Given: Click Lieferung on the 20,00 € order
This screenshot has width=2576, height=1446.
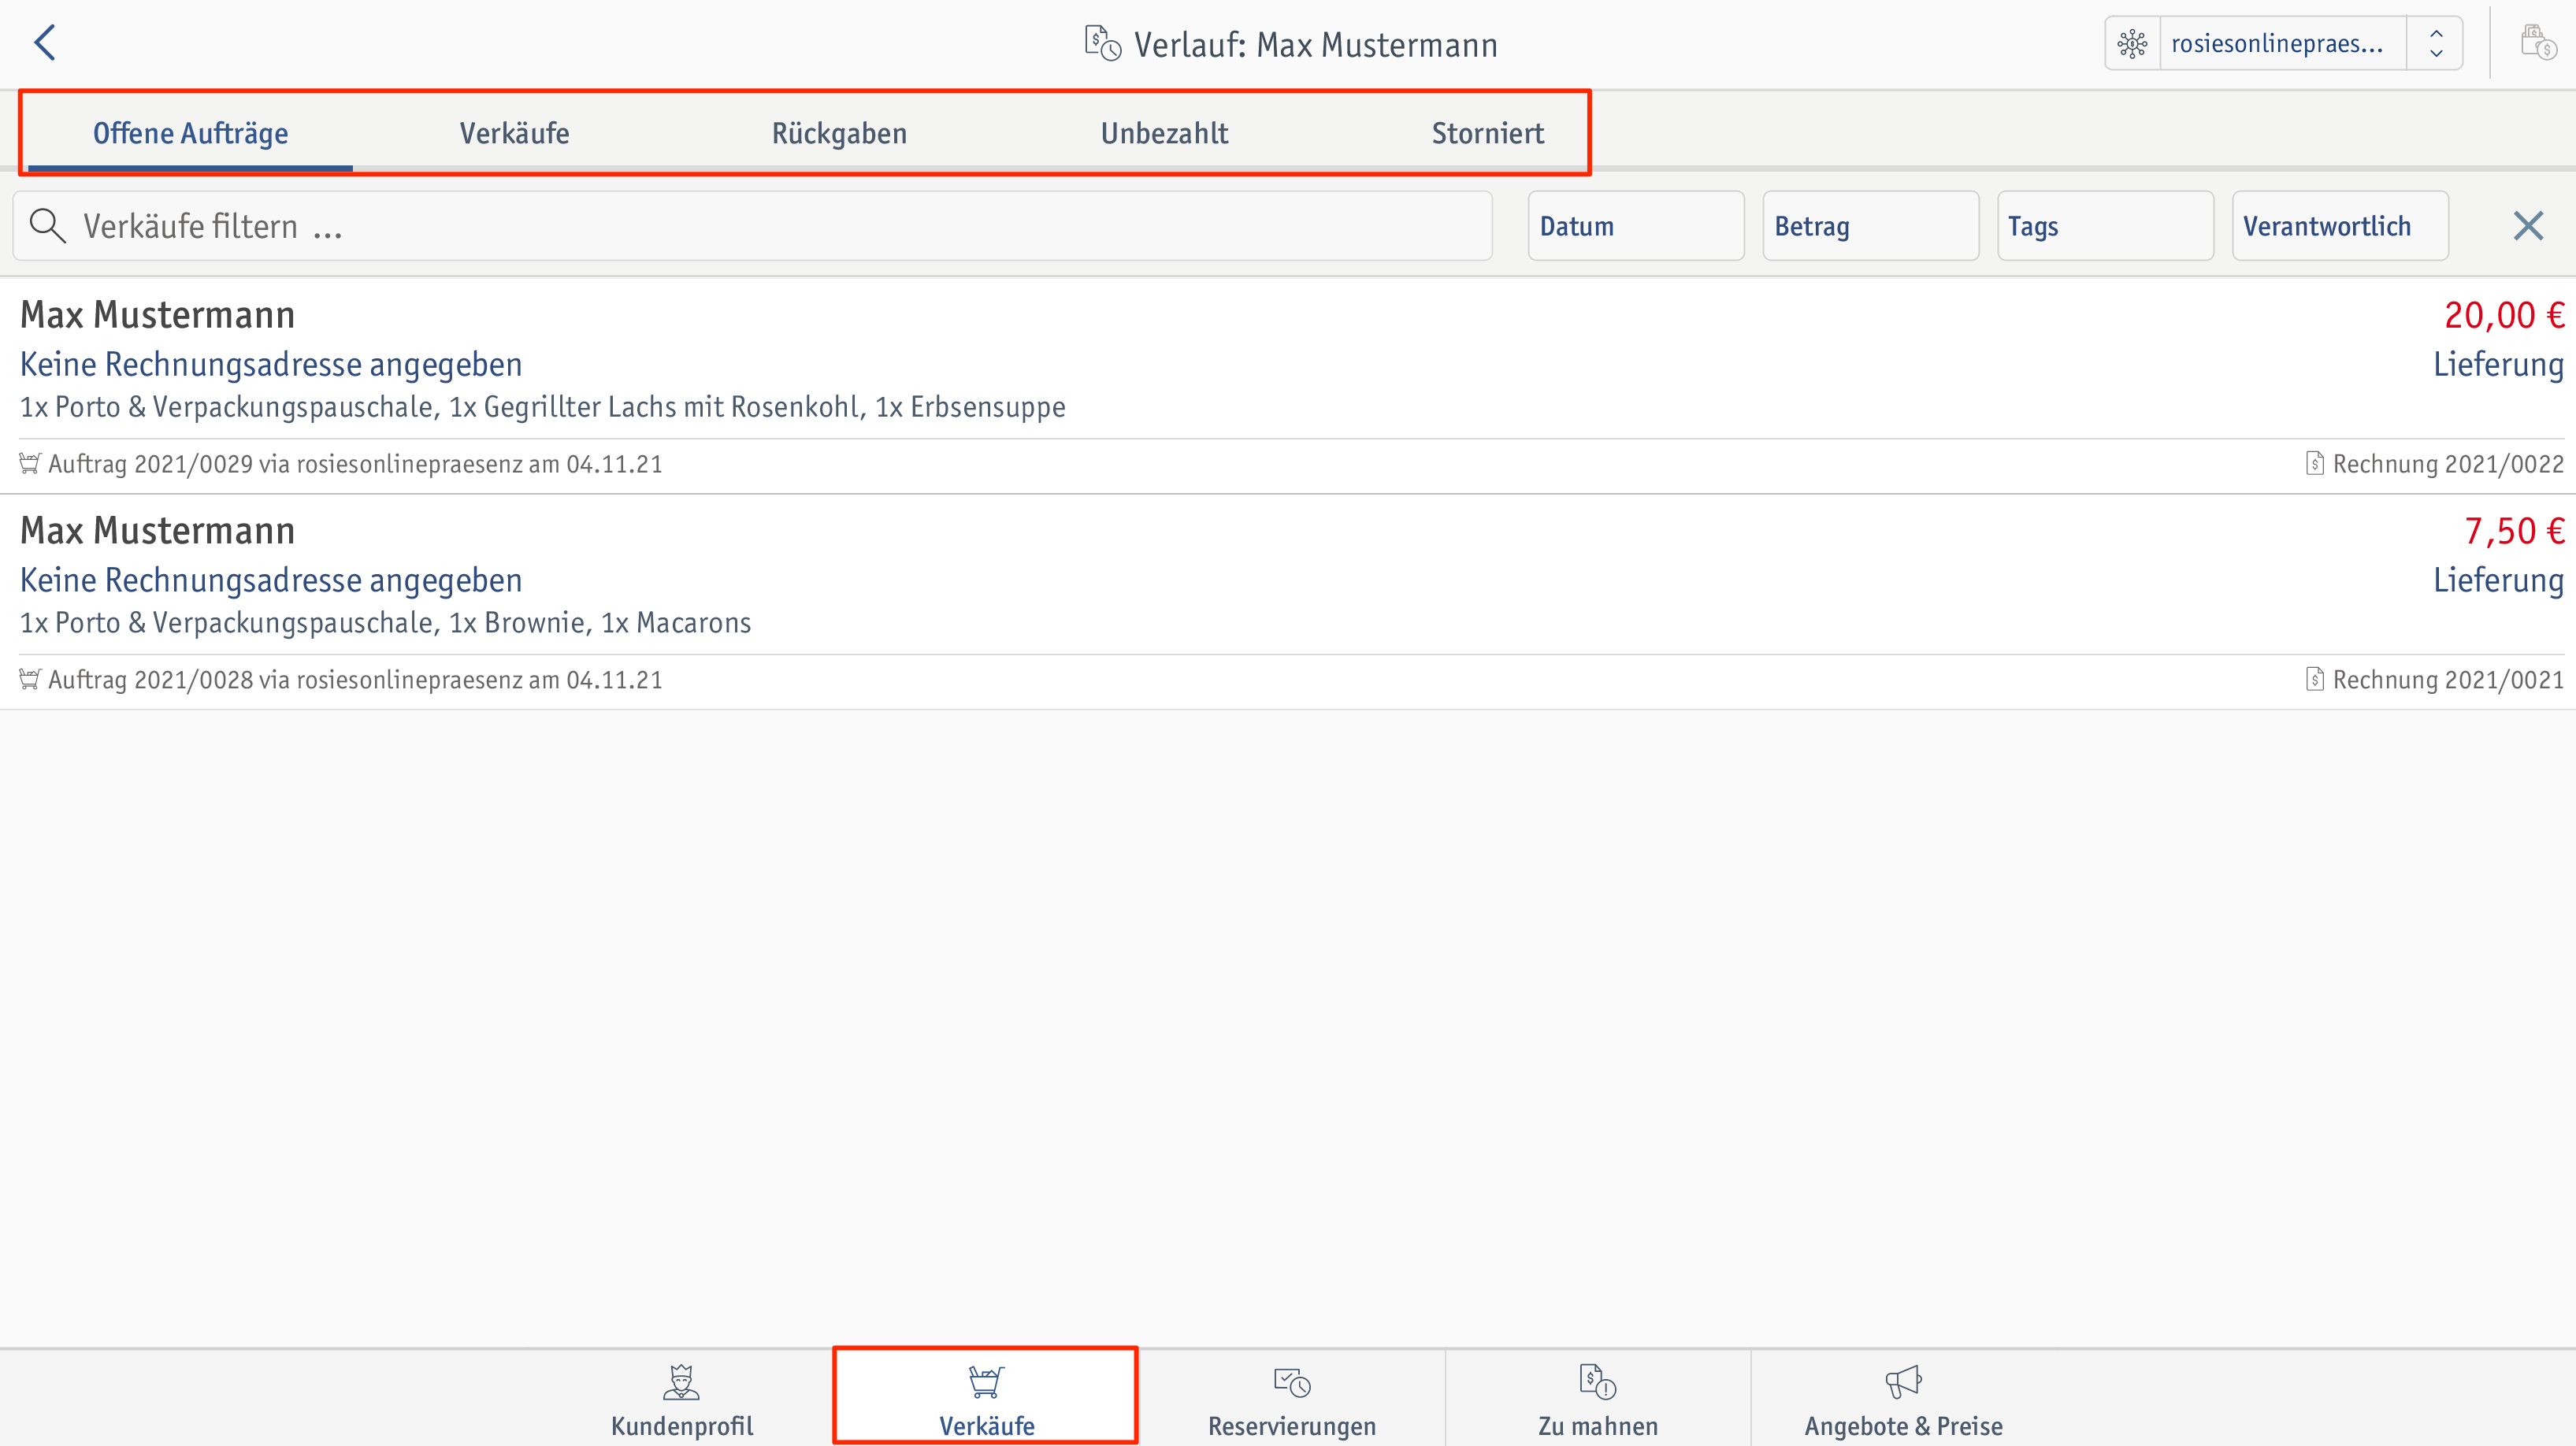Looking at the screenshot, I should coord(2498,365).
